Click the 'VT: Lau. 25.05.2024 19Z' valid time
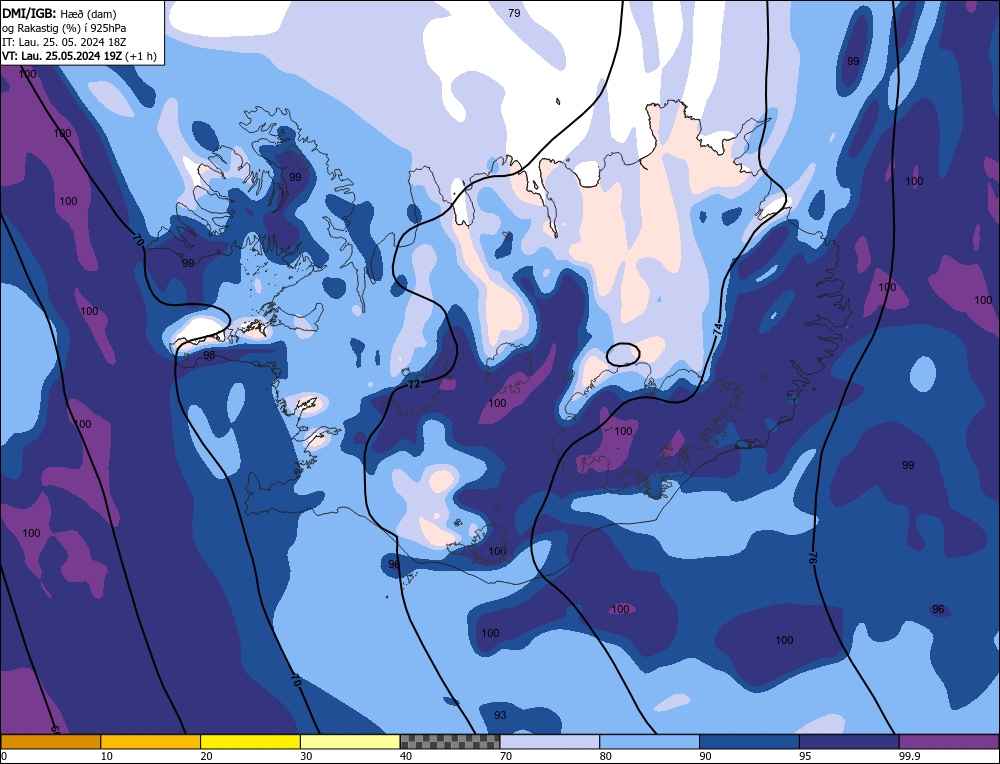1000x764 pixels. [62, 56]
